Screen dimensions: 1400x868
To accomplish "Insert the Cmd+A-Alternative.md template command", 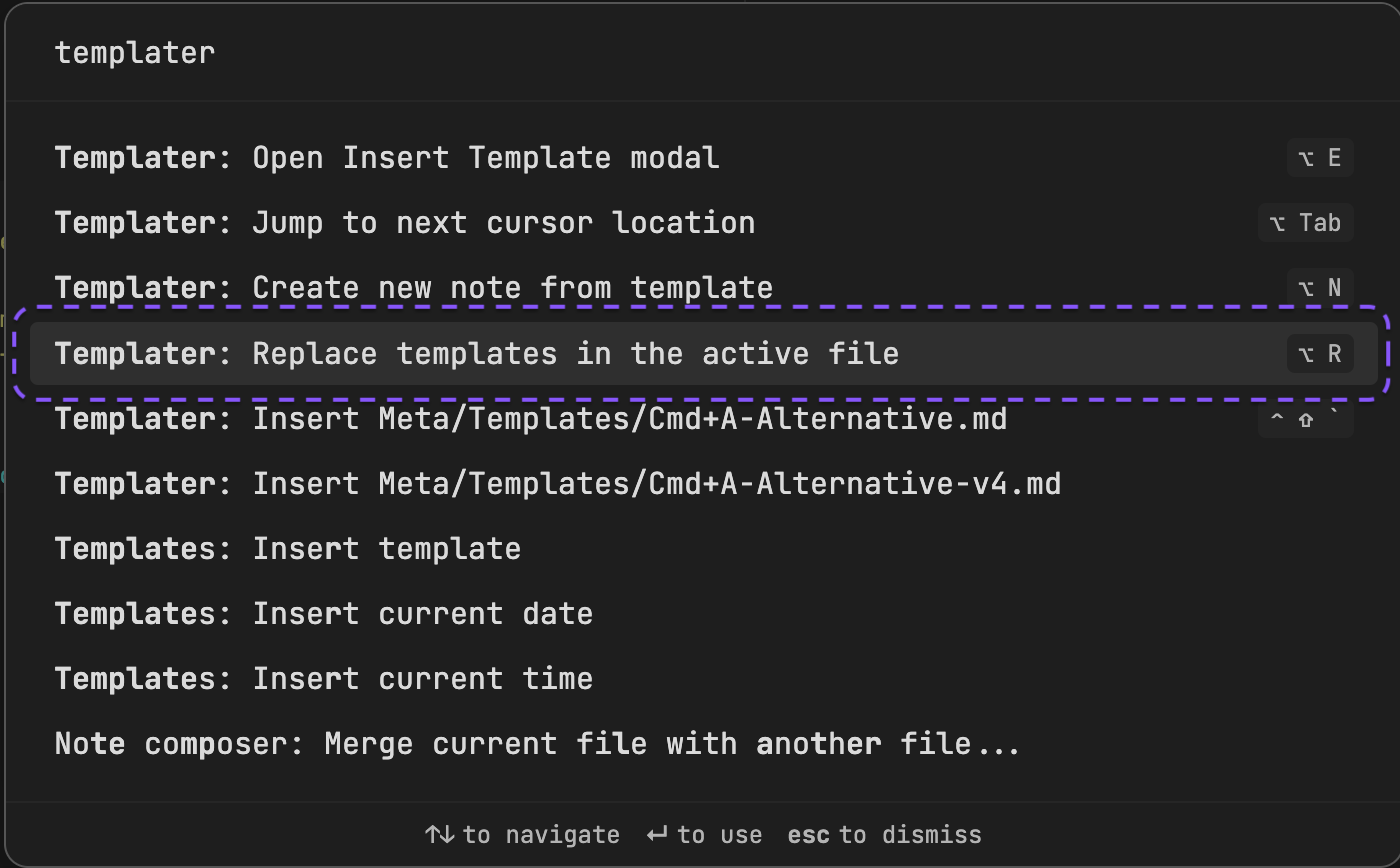I will [531, 418].
